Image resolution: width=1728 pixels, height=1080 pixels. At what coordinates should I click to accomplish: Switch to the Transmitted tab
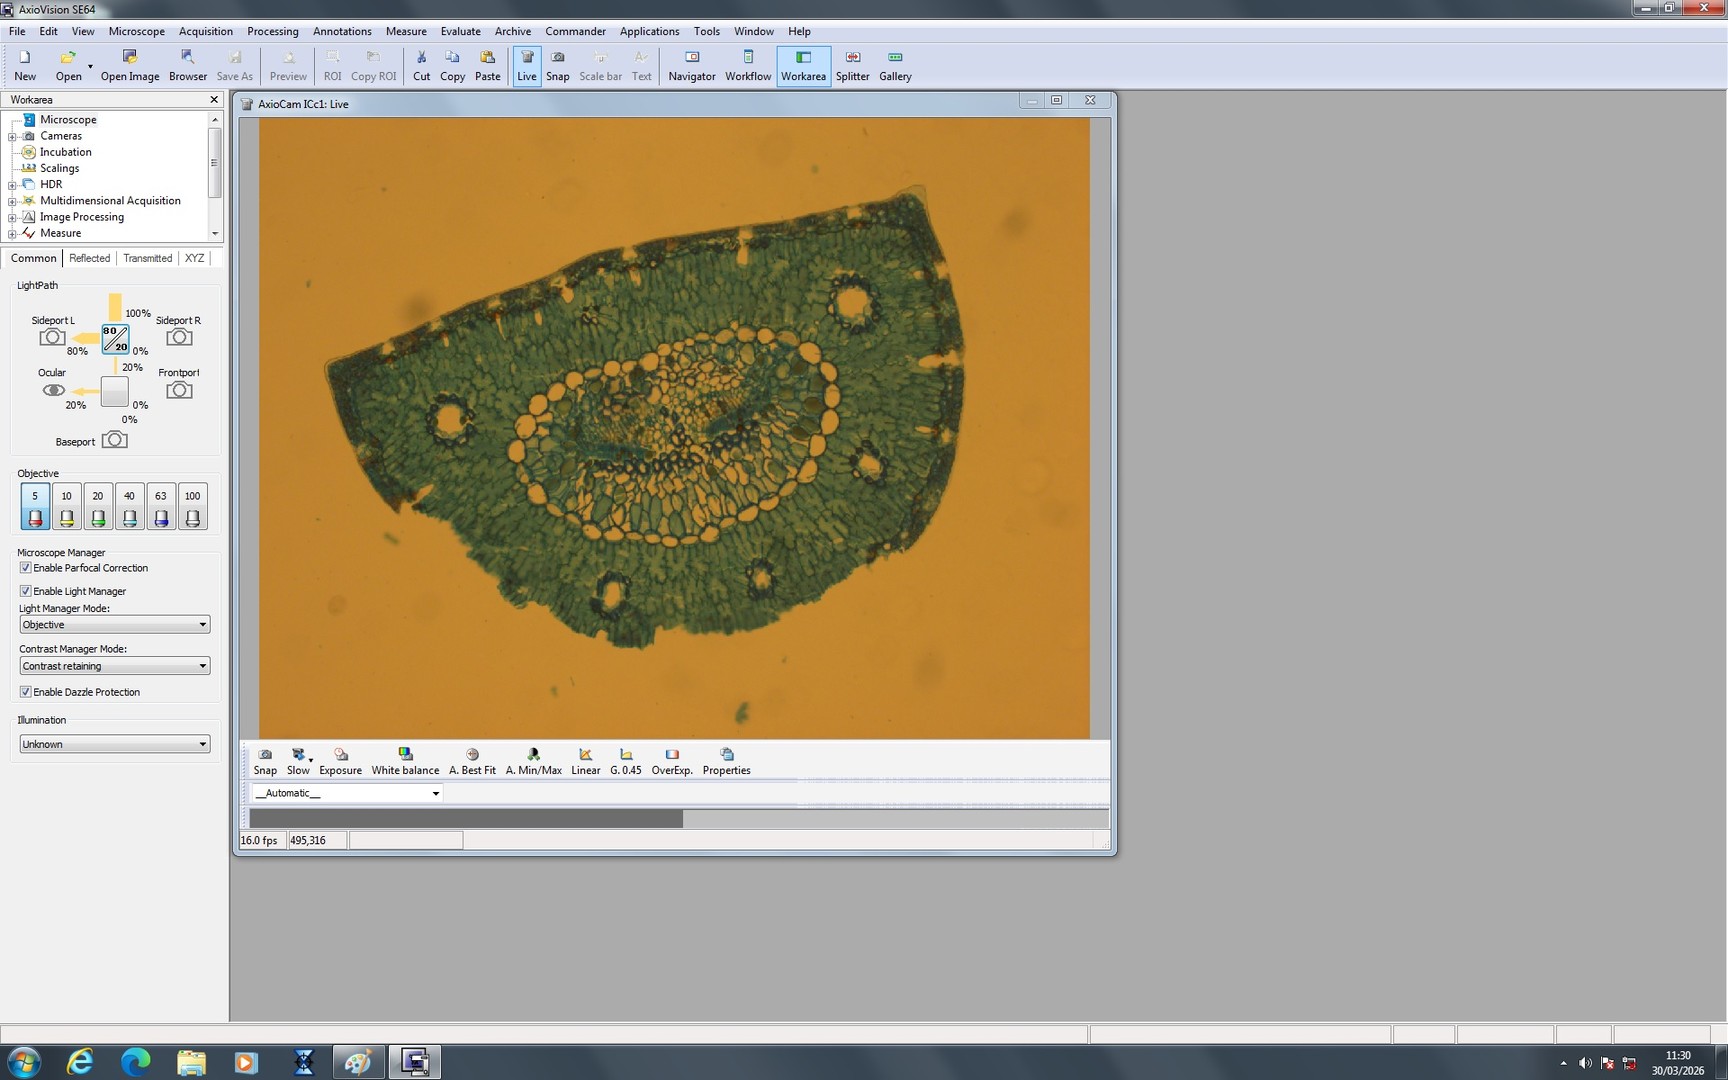point(147,258)
